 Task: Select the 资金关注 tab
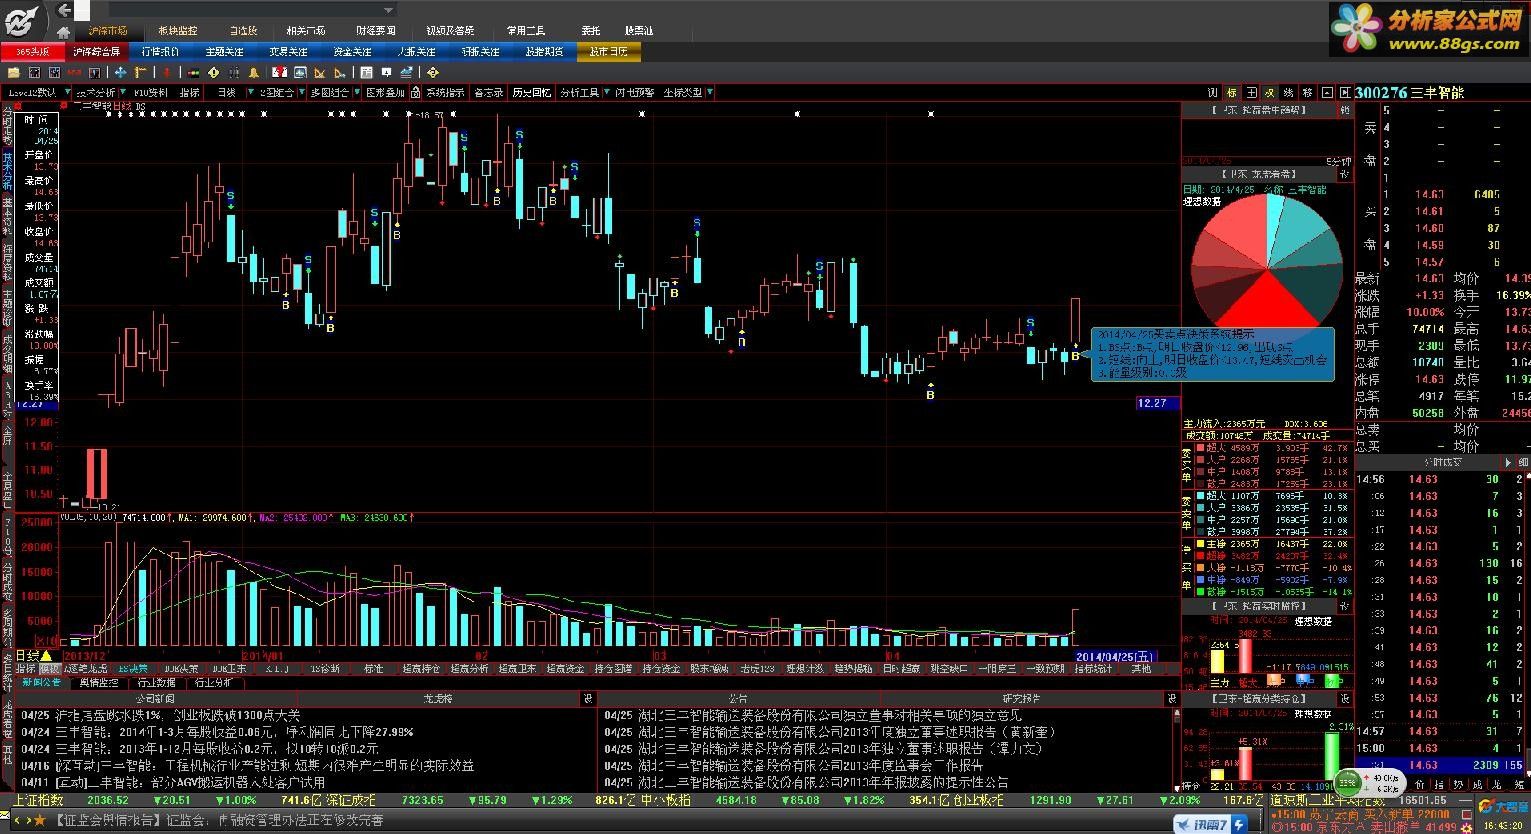tap(352, 51)
